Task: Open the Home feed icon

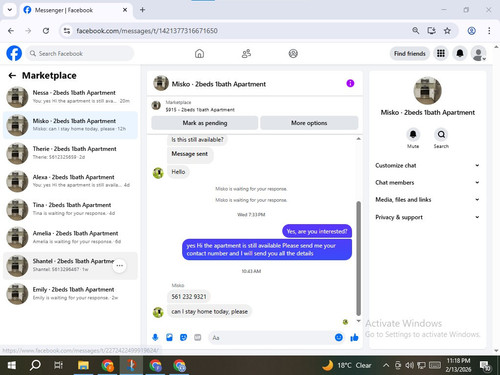Action: point(199,53)
